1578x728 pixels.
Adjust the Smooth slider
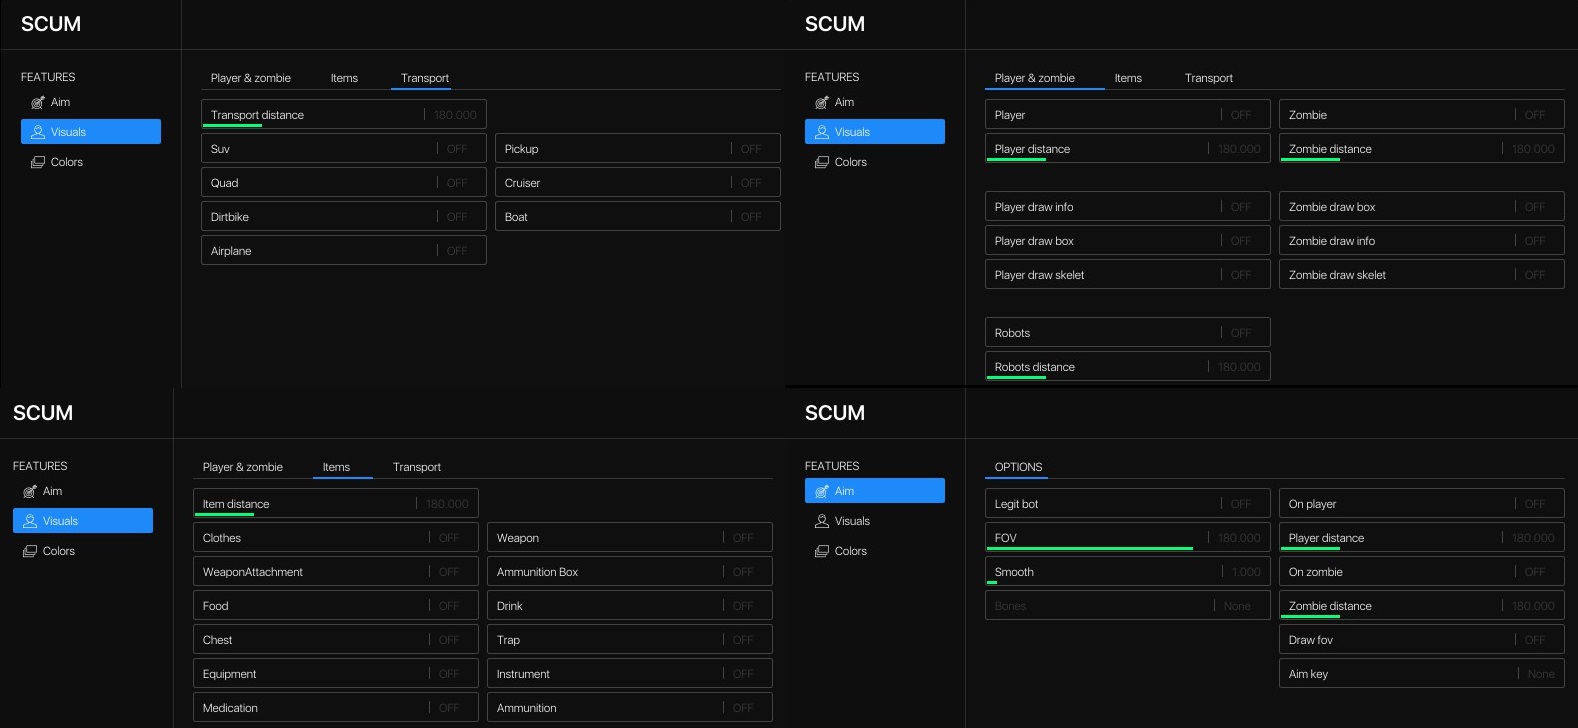click(x=1128, y=572)
